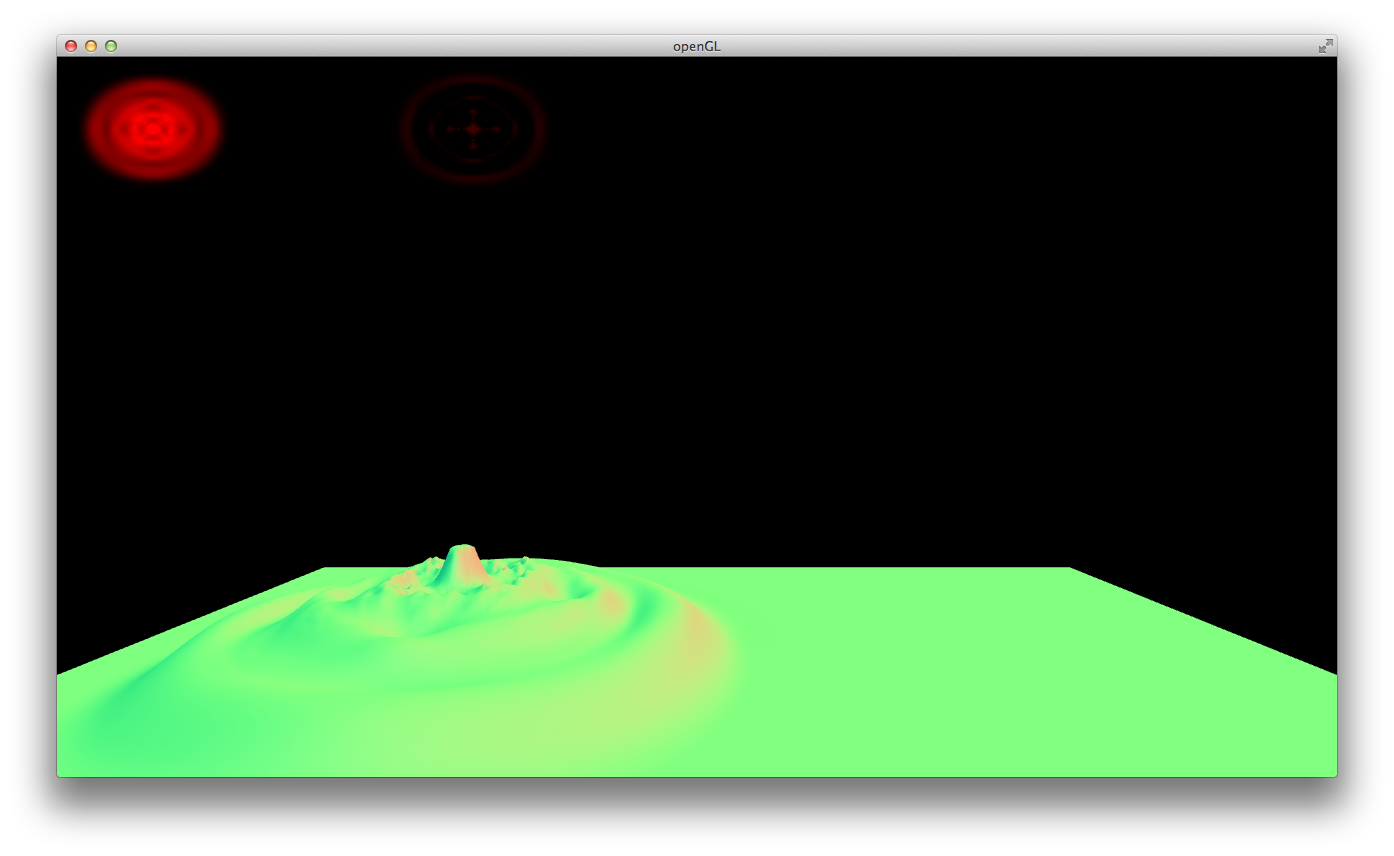The width and height of the screenshot is (1394, 856).
Task: Enter fullscreen using the title bar arrows icon
Action: coord(1325,46)
